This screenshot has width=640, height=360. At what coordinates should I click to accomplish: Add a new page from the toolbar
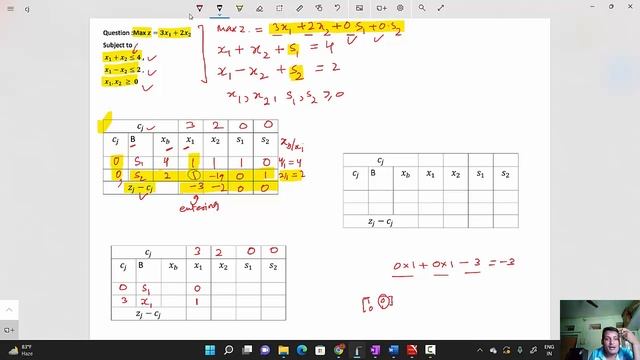click(381, 8)
